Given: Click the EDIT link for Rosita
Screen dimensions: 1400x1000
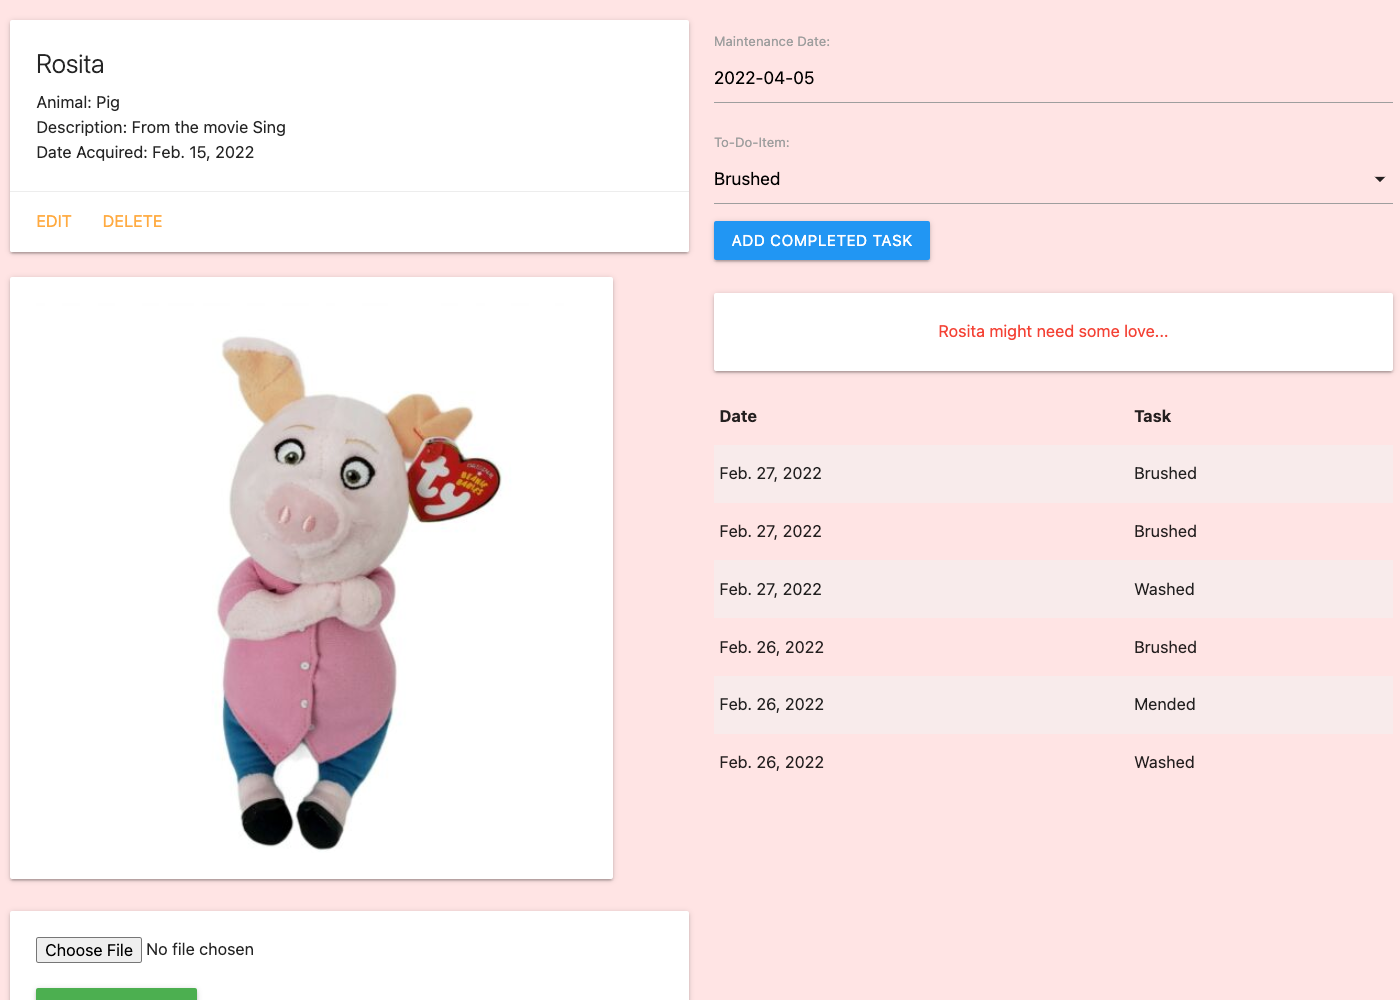Looking at the screenshot, I should click(54, 222).
